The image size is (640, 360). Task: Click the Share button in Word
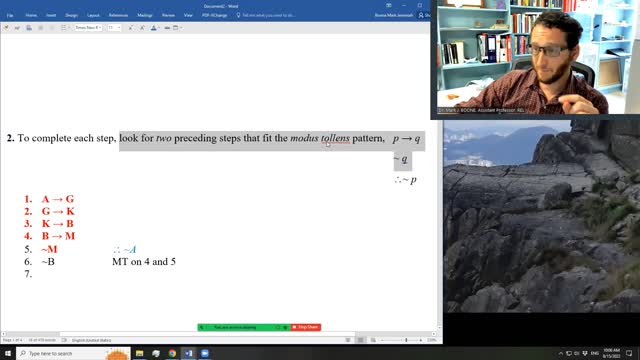(424, 15)
